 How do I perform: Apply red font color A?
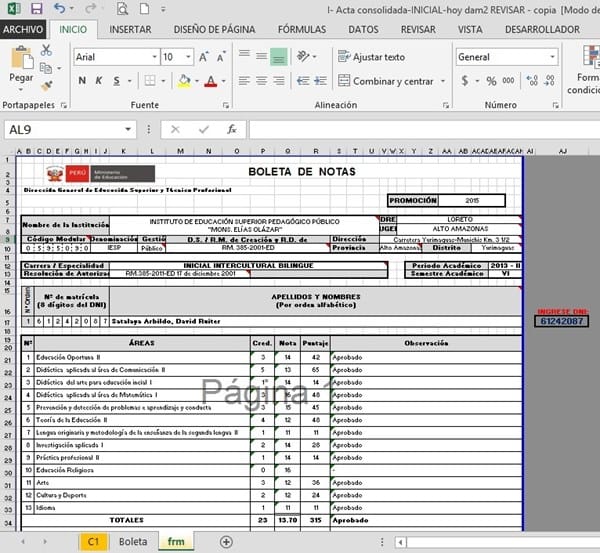tap(210, 81)
